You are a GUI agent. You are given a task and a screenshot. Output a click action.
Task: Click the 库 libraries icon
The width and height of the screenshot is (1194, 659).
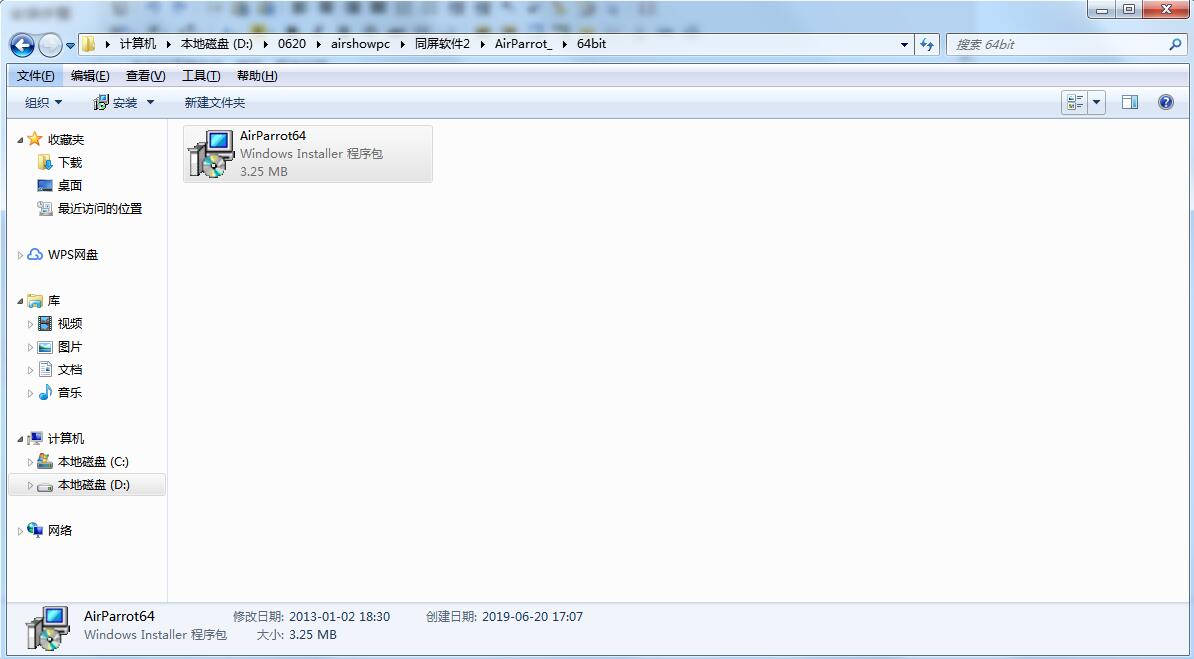click(35, 300)
